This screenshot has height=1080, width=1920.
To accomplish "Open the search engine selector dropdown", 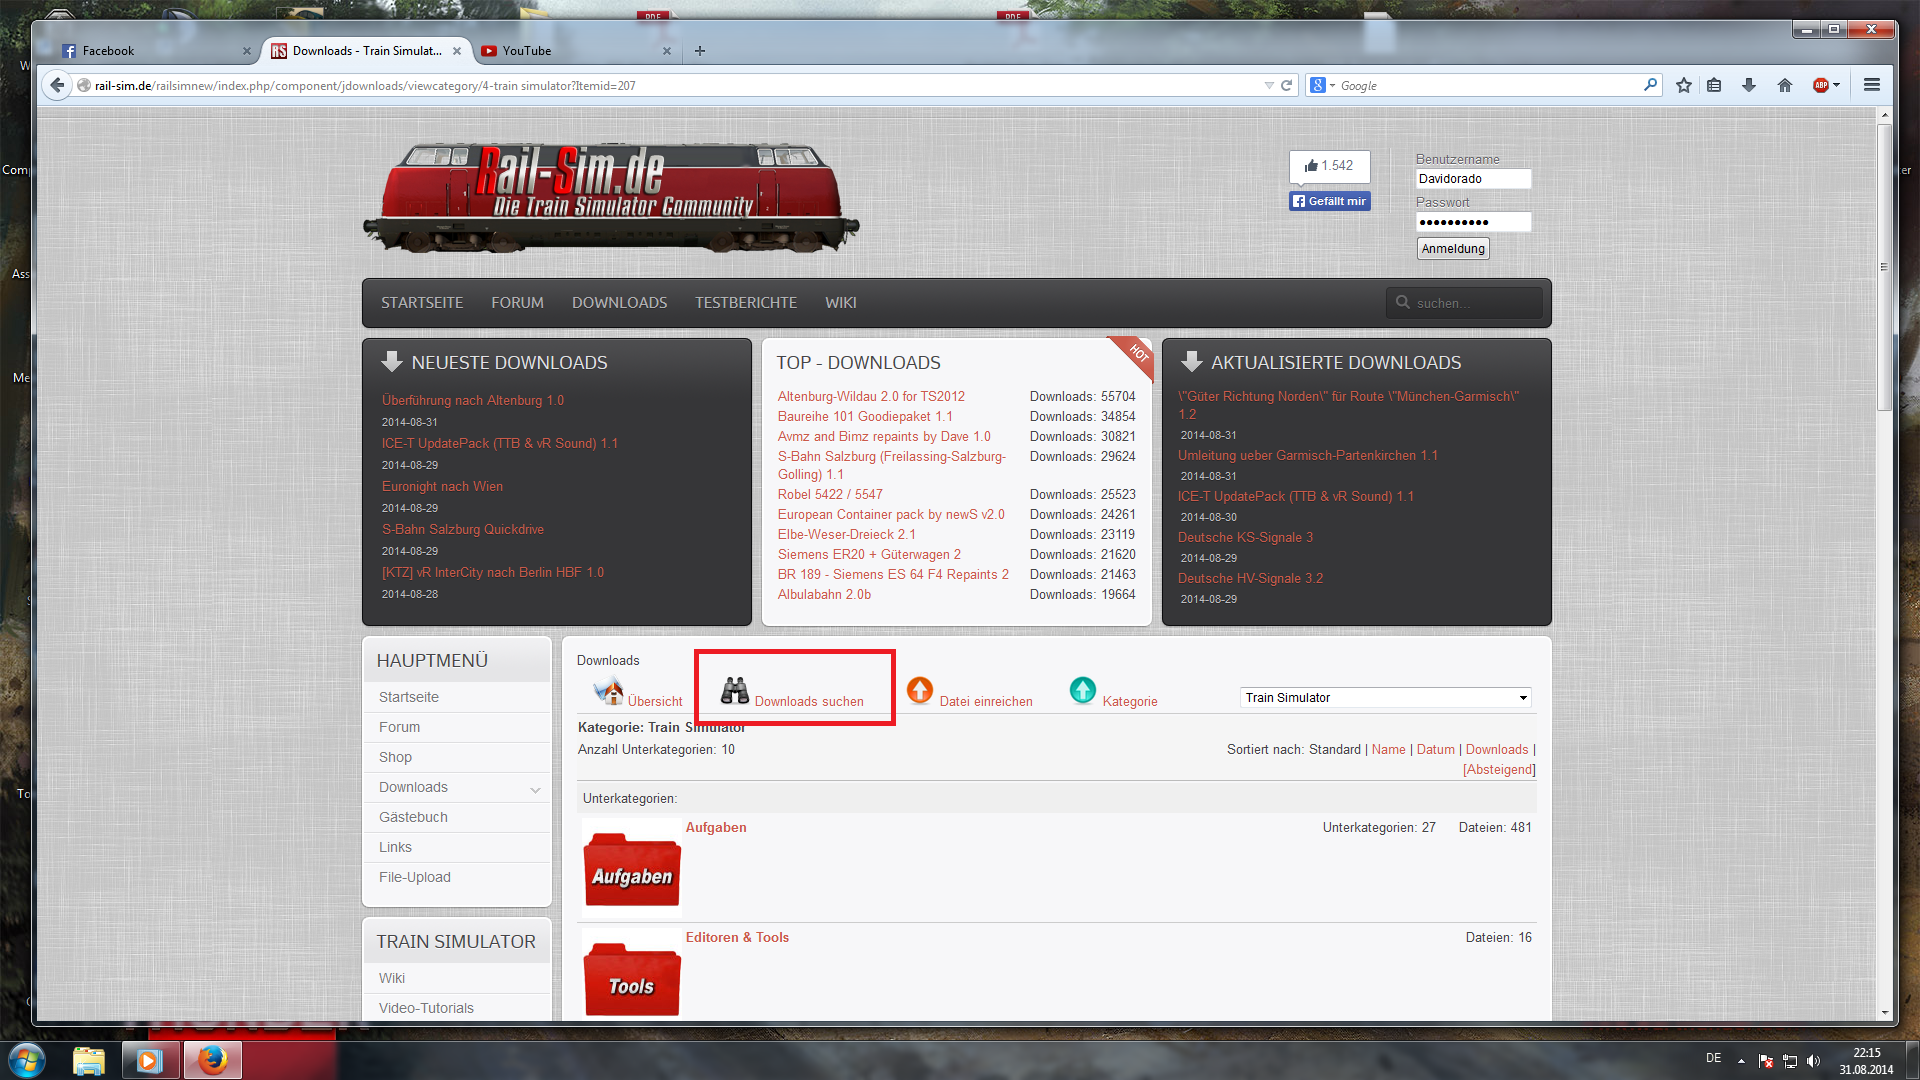I will (1323, 85).
